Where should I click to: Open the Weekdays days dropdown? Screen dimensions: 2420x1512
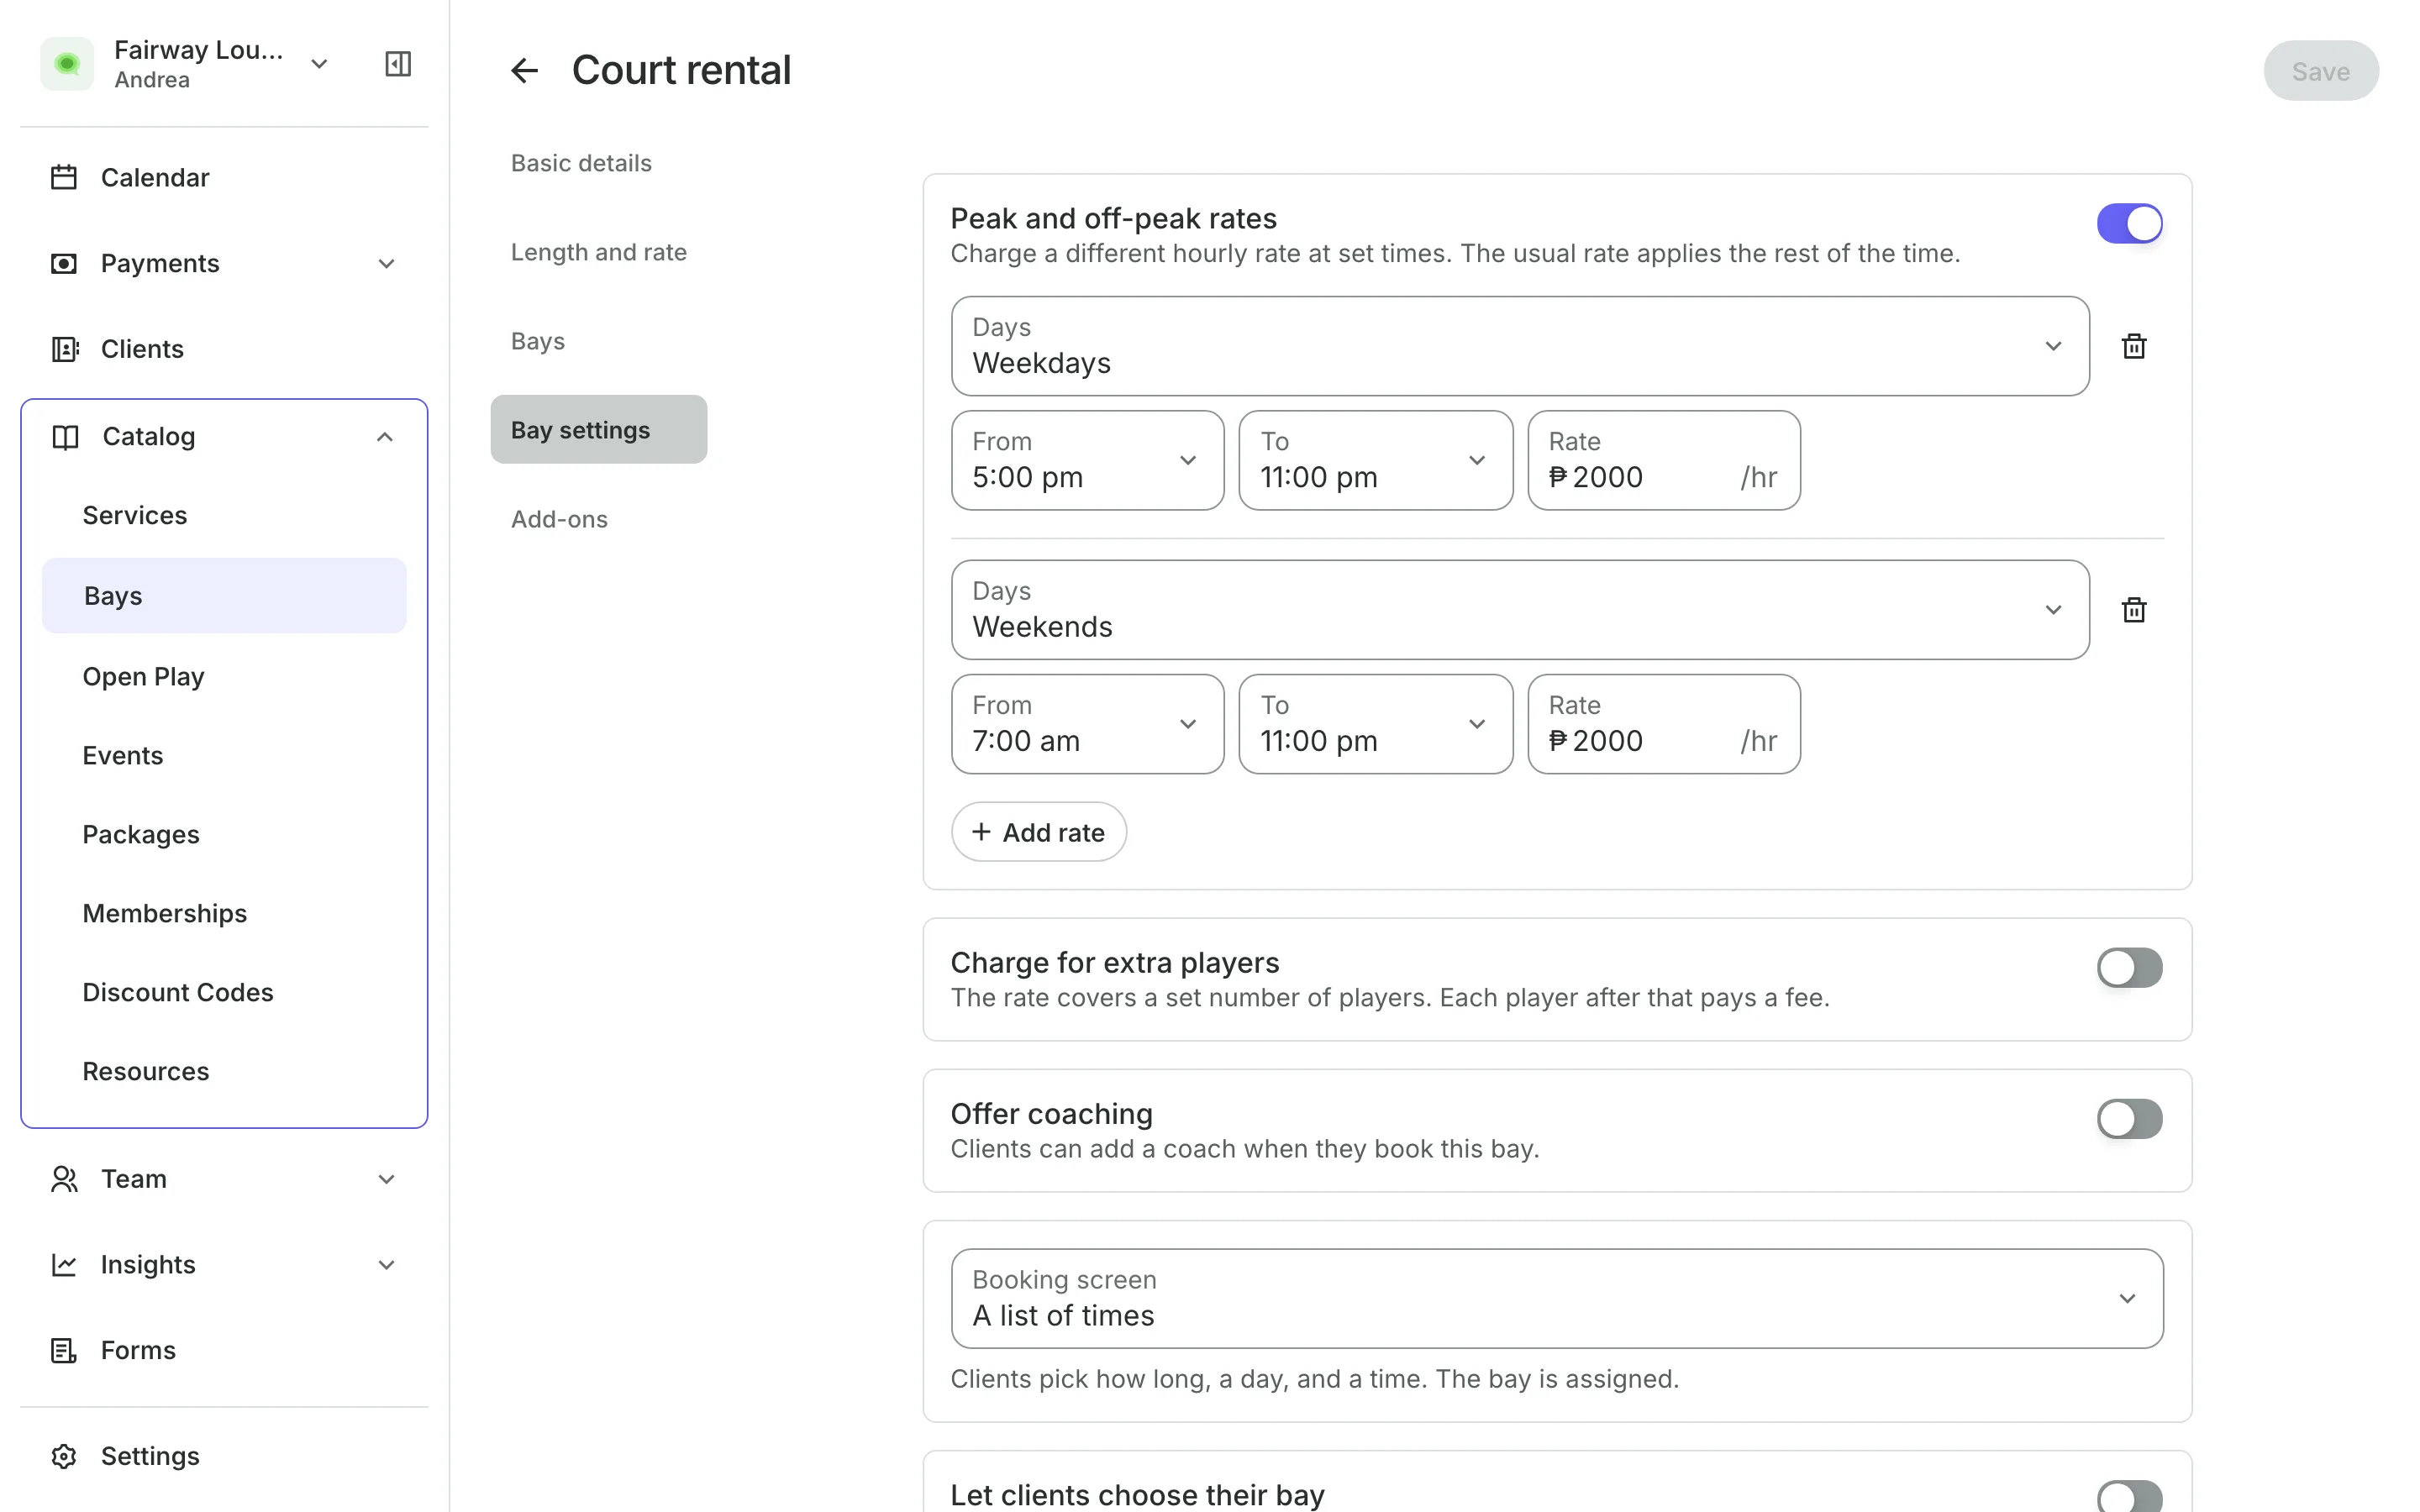coord(1520,346)
